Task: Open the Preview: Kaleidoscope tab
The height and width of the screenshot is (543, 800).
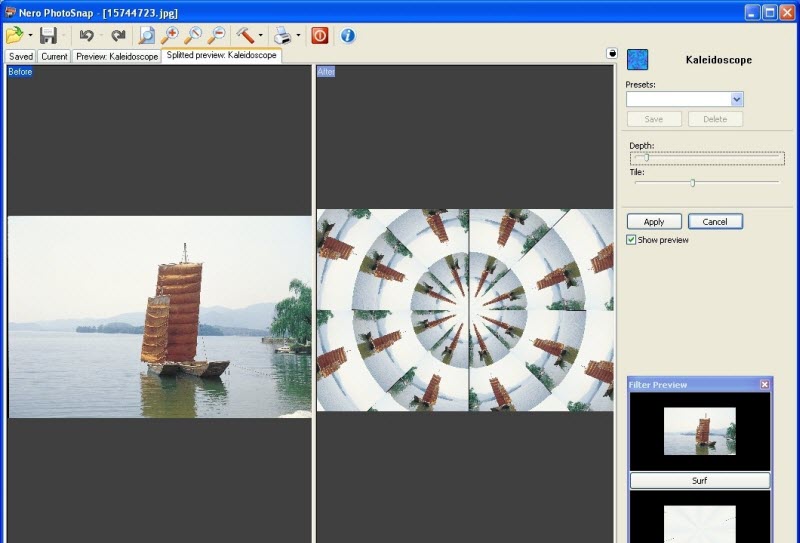Action: 117,56
